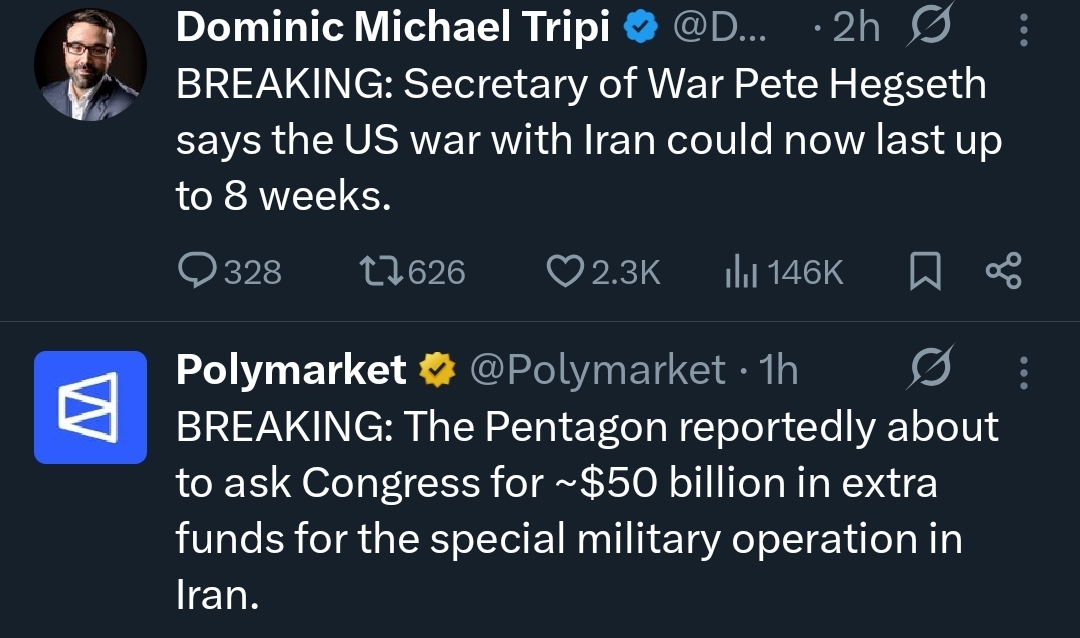Bookmark the Dominic Michael Tripi tweet
Viewport: 1080px width, 638px height.
[925, 271]
